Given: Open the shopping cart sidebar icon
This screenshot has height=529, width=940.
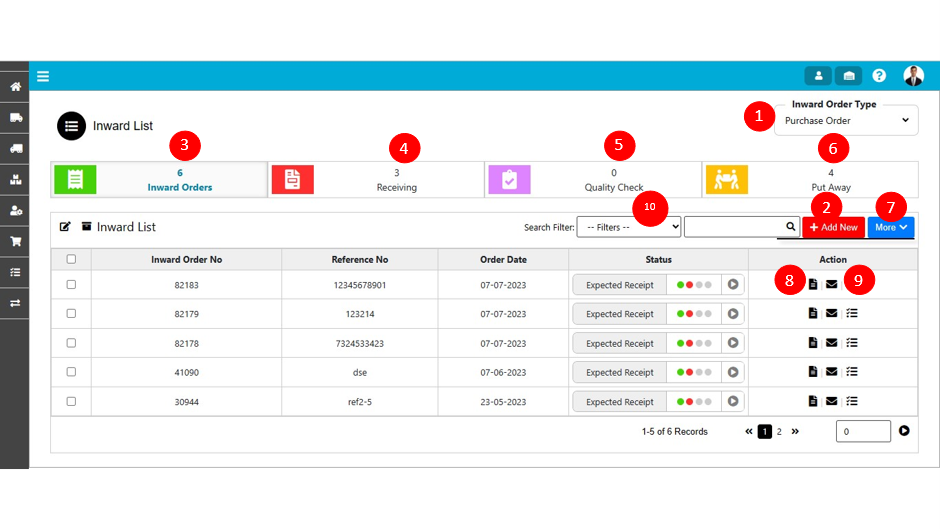Looking at the screenshot, I should coord(15,241).
